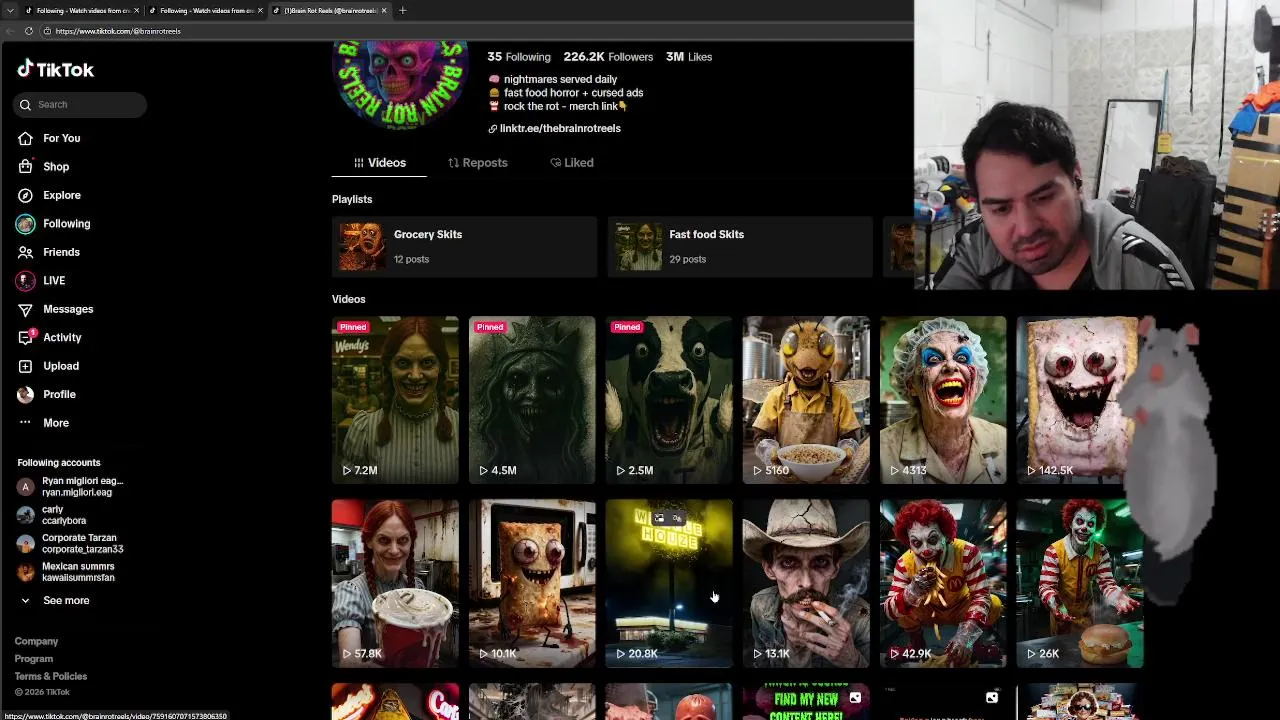Switch to the Liked tab
The image size is (1280, 720).
(x=571, y=162)
